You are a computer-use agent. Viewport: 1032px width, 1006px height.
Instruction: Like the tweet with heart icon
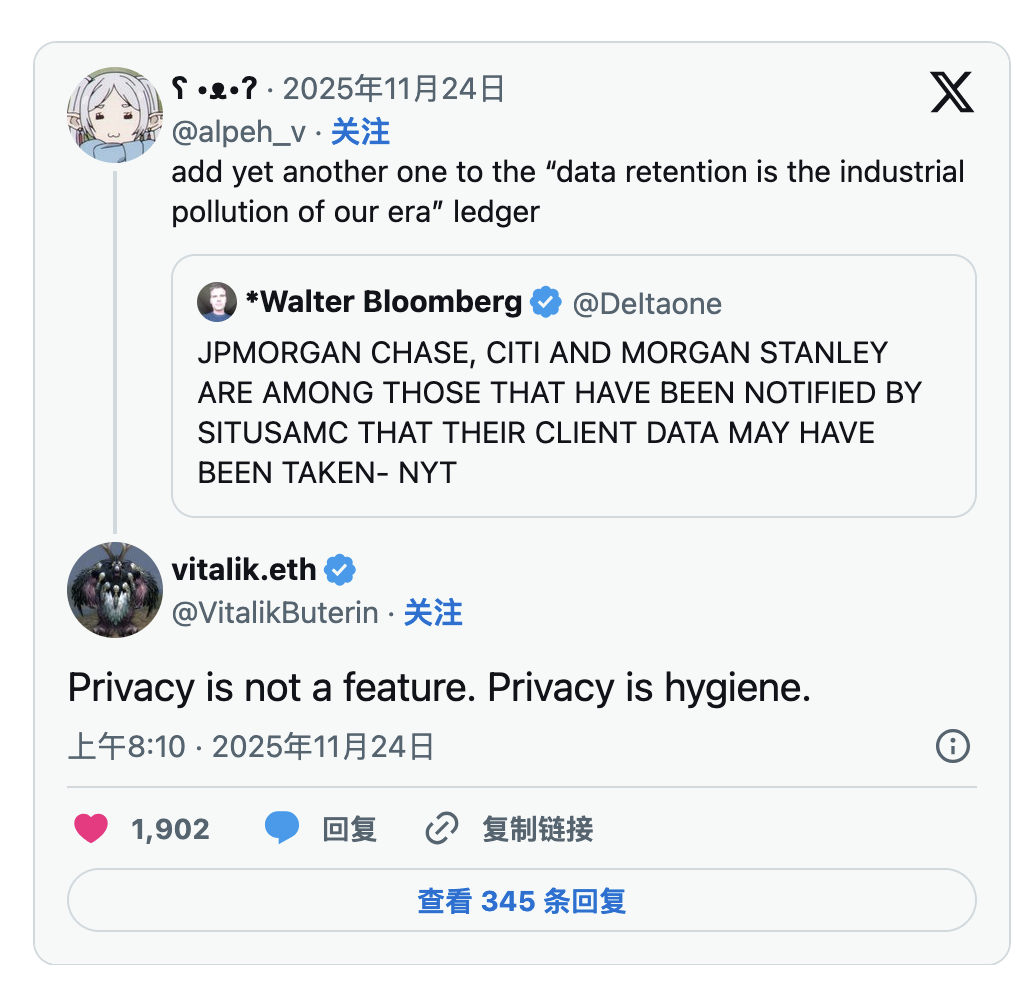pyautogui.click(x=91, y=828)
